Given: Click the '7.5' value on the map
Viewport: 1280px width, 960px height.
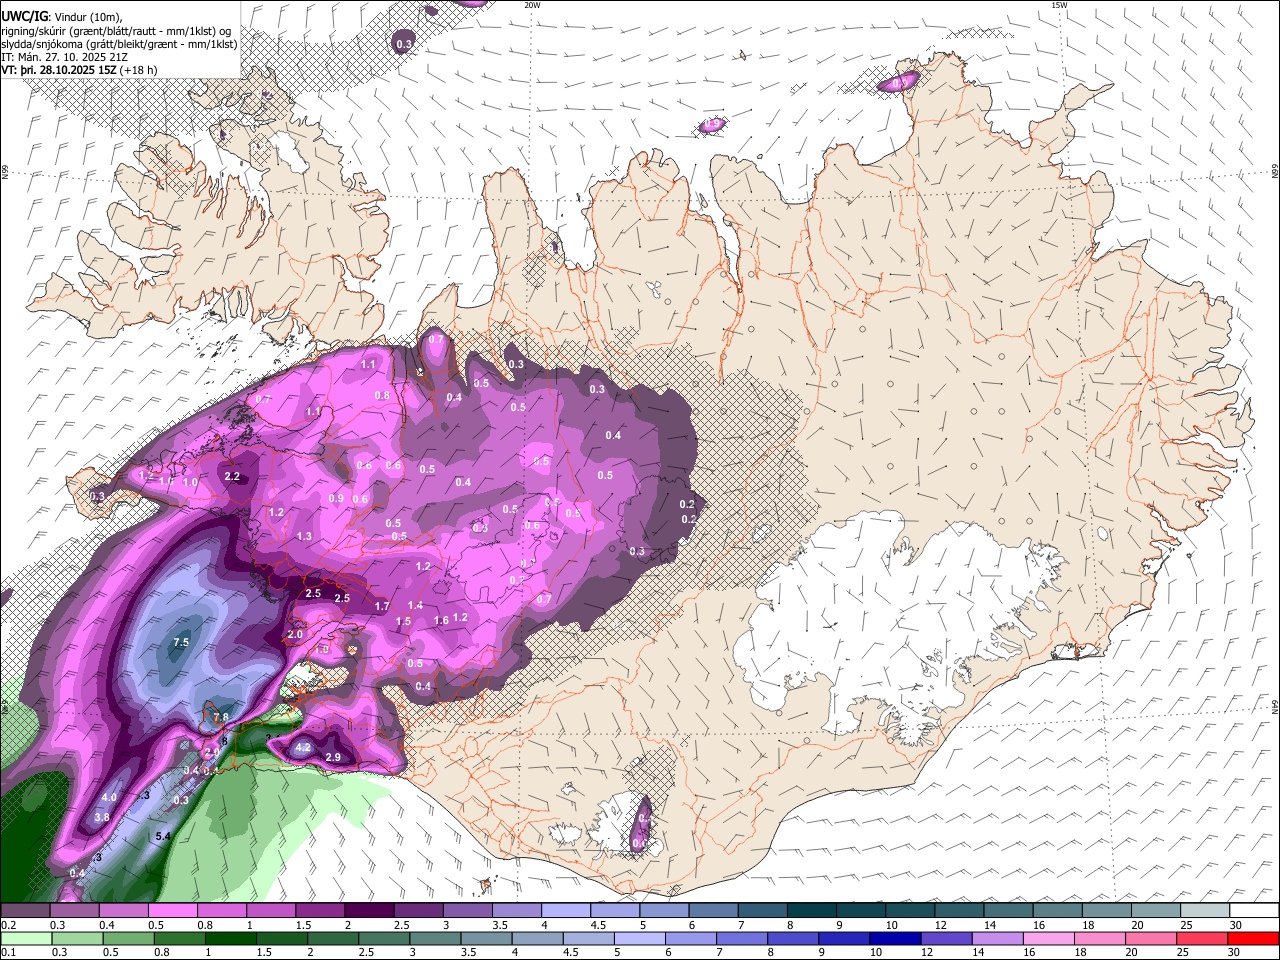Looking at the screenshot, I should click(x=181, y=642).
